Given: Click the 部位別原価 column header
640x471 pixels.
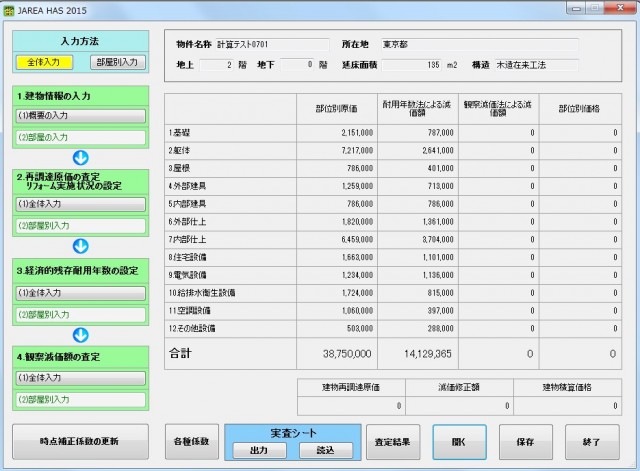Looking at the screenshot, I should (x=337, y=109).
